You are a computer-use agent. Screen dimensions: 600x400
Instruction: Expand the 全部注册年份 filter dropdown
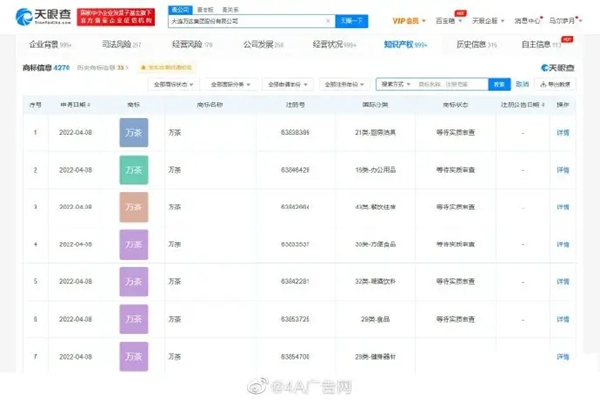point(344,84)
